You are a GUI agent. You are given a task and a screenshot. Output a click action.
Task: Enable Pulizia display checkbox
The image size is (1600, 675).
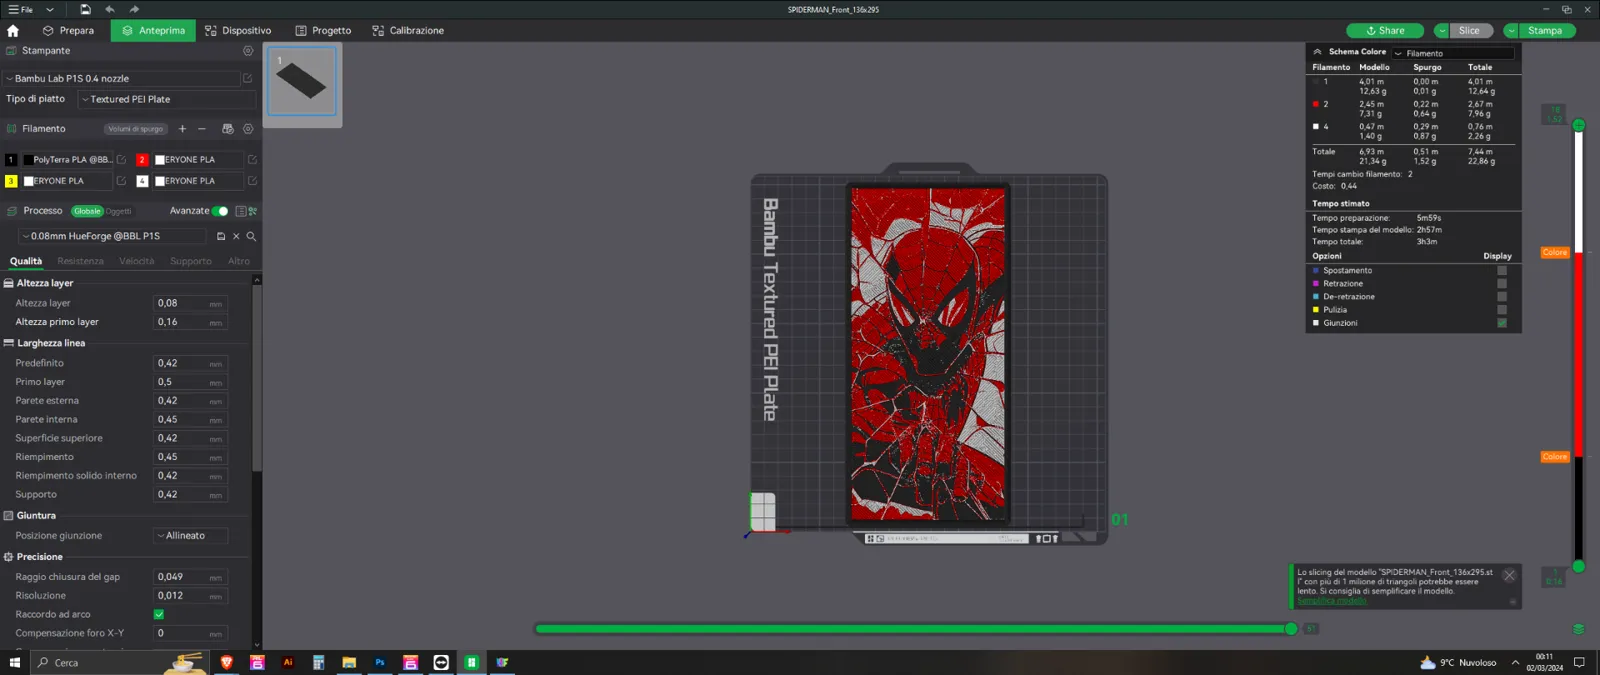[1502, 310]
